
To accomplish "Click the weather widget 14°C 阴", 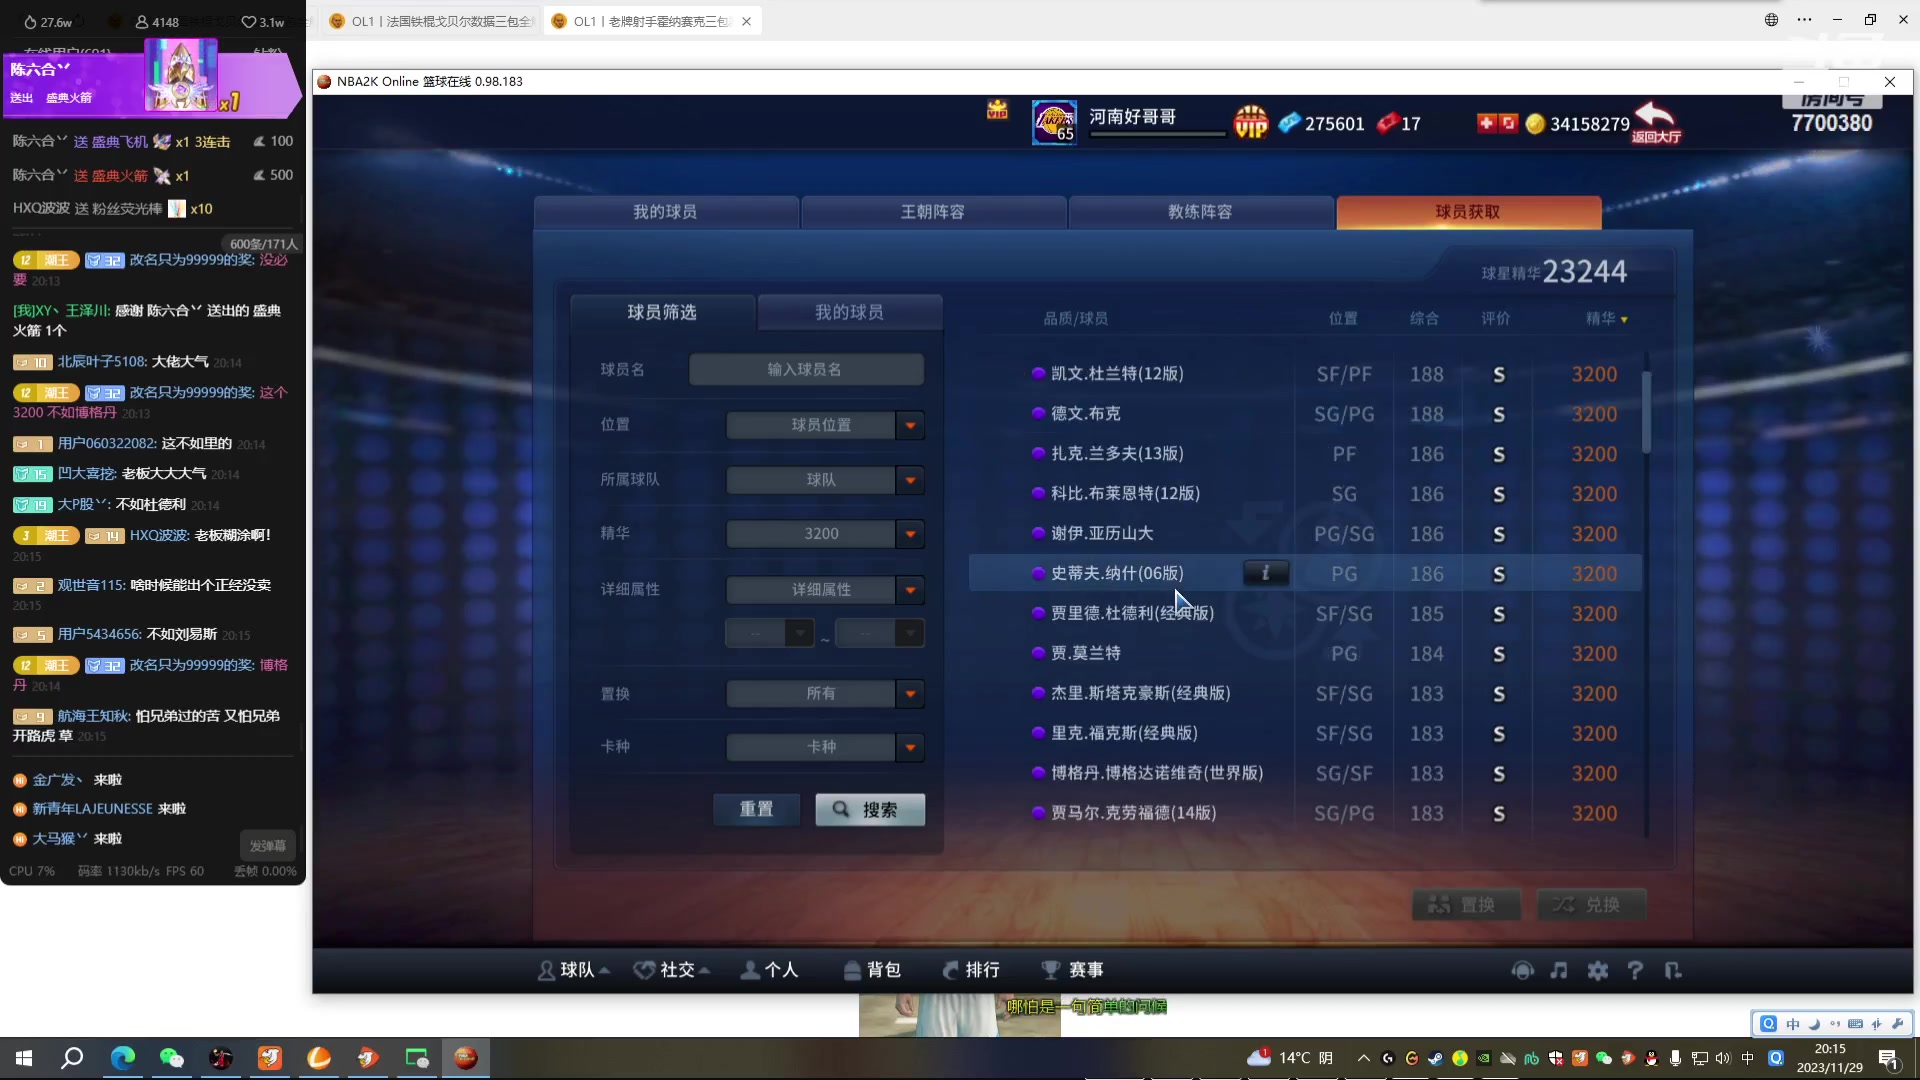I will point(1290,1058).
